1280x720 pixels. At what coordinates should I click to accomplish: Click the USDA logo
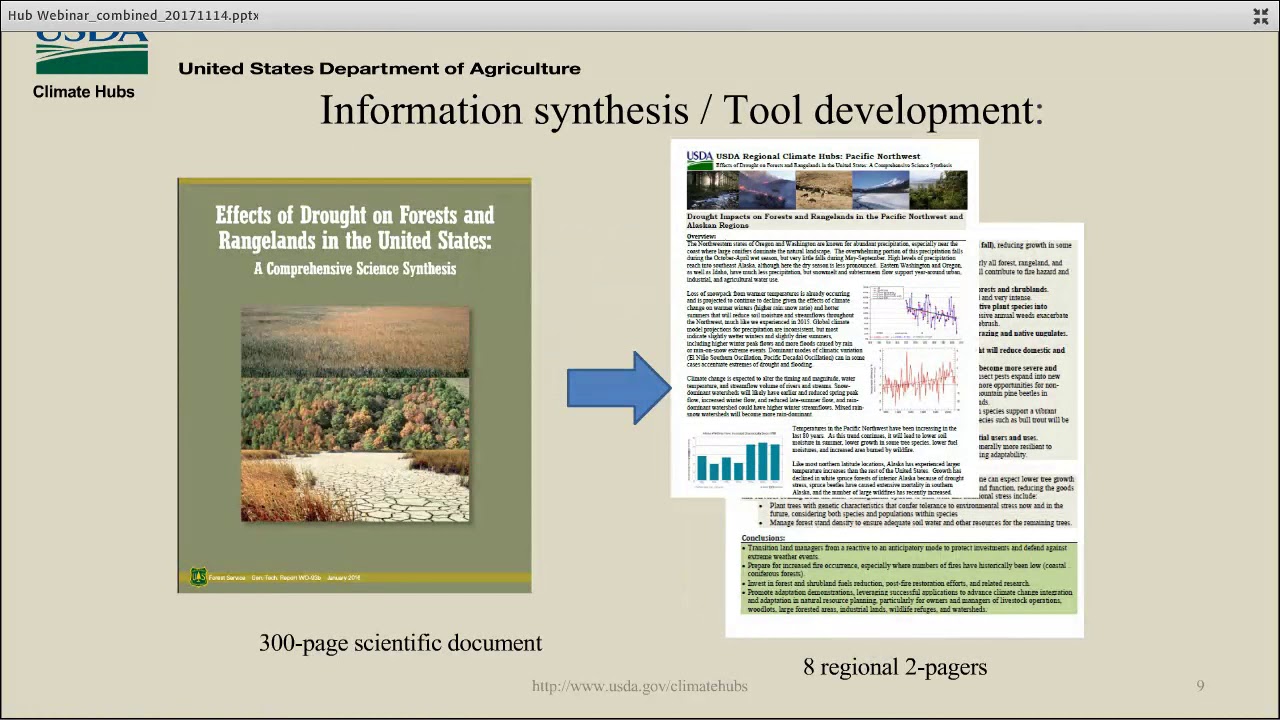click(92, 53)
